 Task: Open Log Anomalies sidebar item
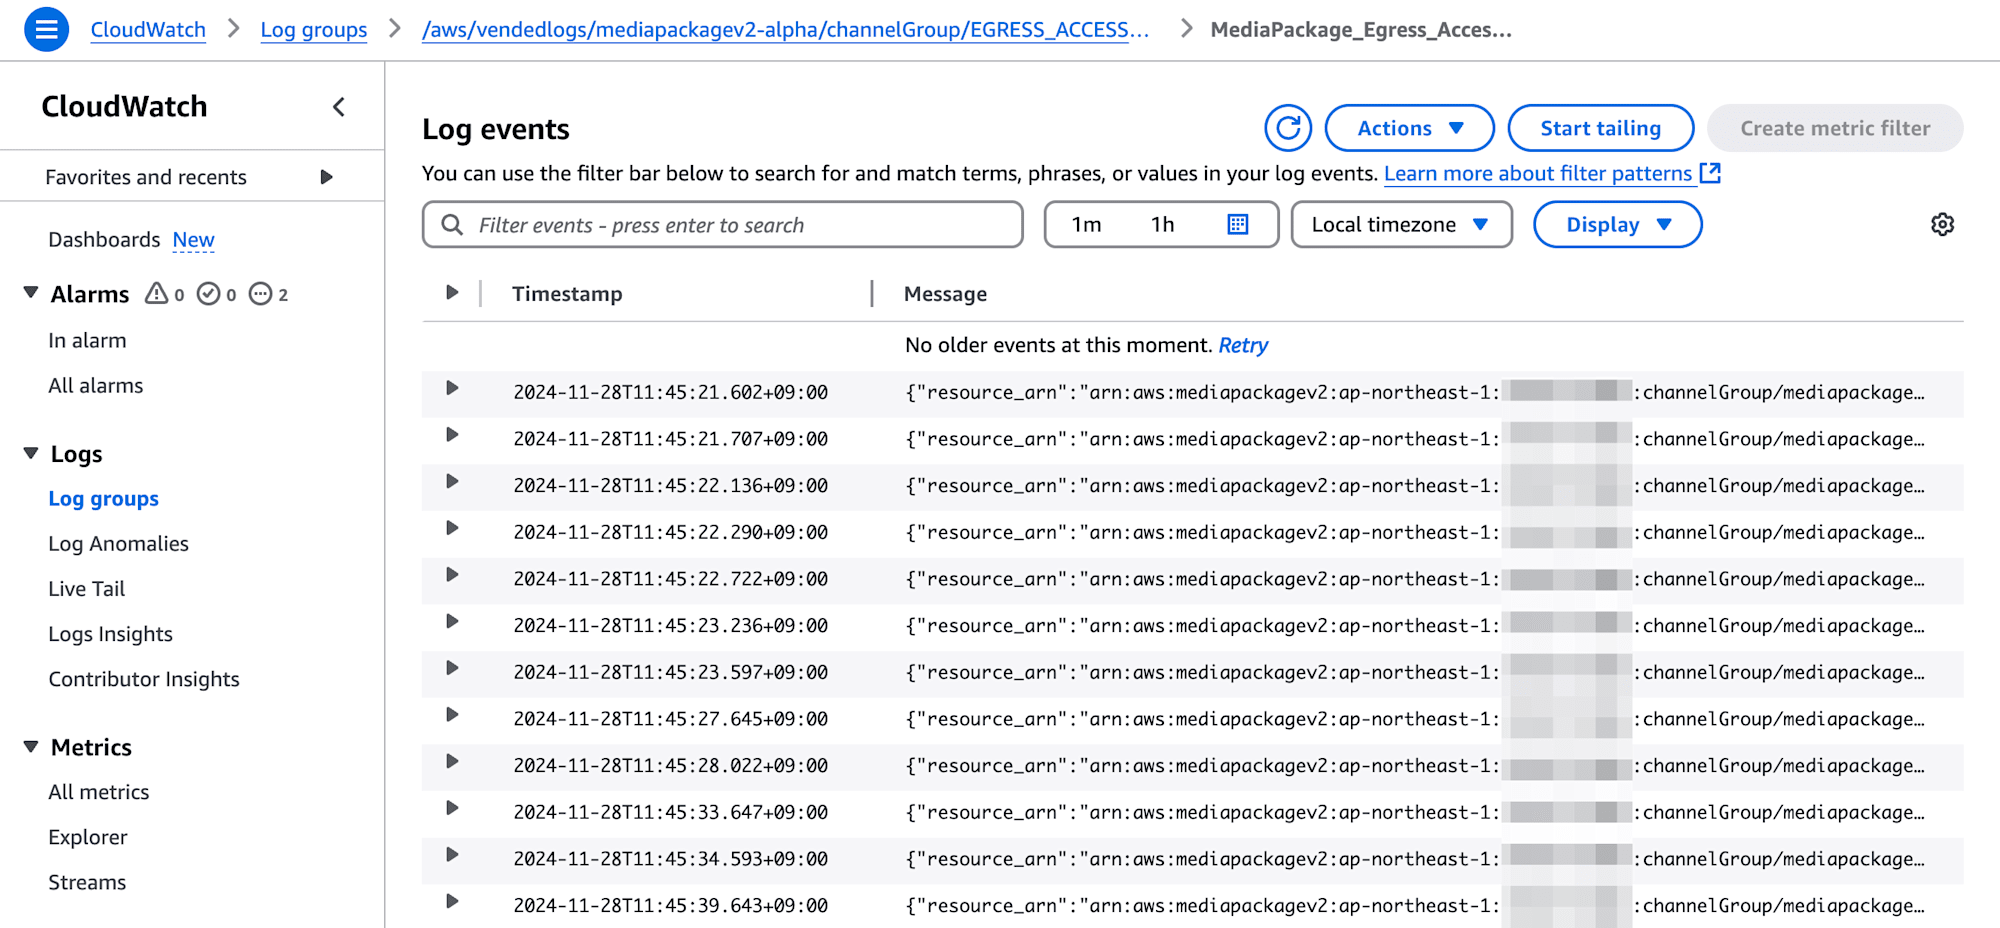118,544
